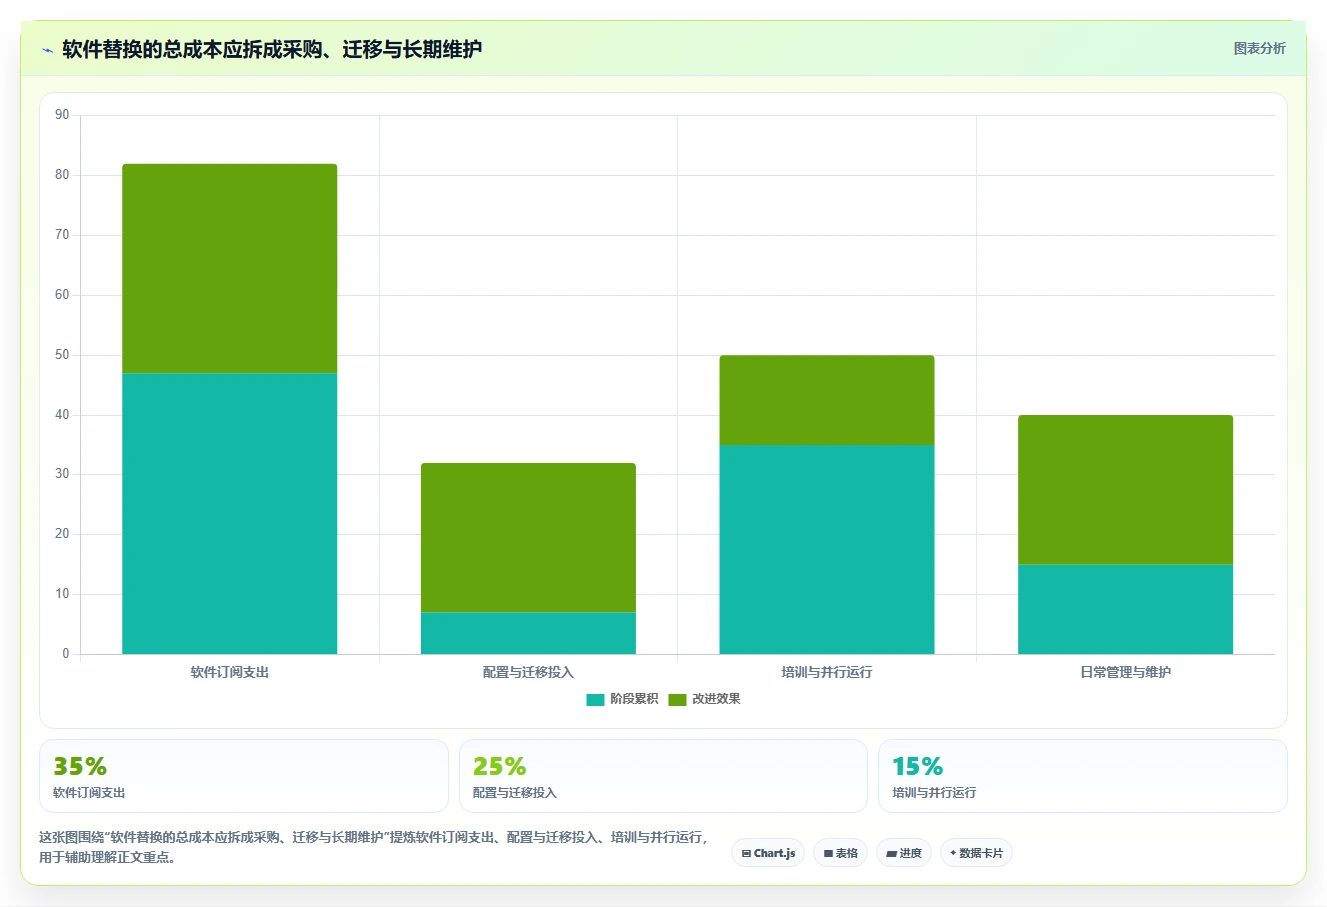Click x-axis label 配置与迁移投入
The width and height of the screenshot is (1327, 907).
(x=528, y=672)
